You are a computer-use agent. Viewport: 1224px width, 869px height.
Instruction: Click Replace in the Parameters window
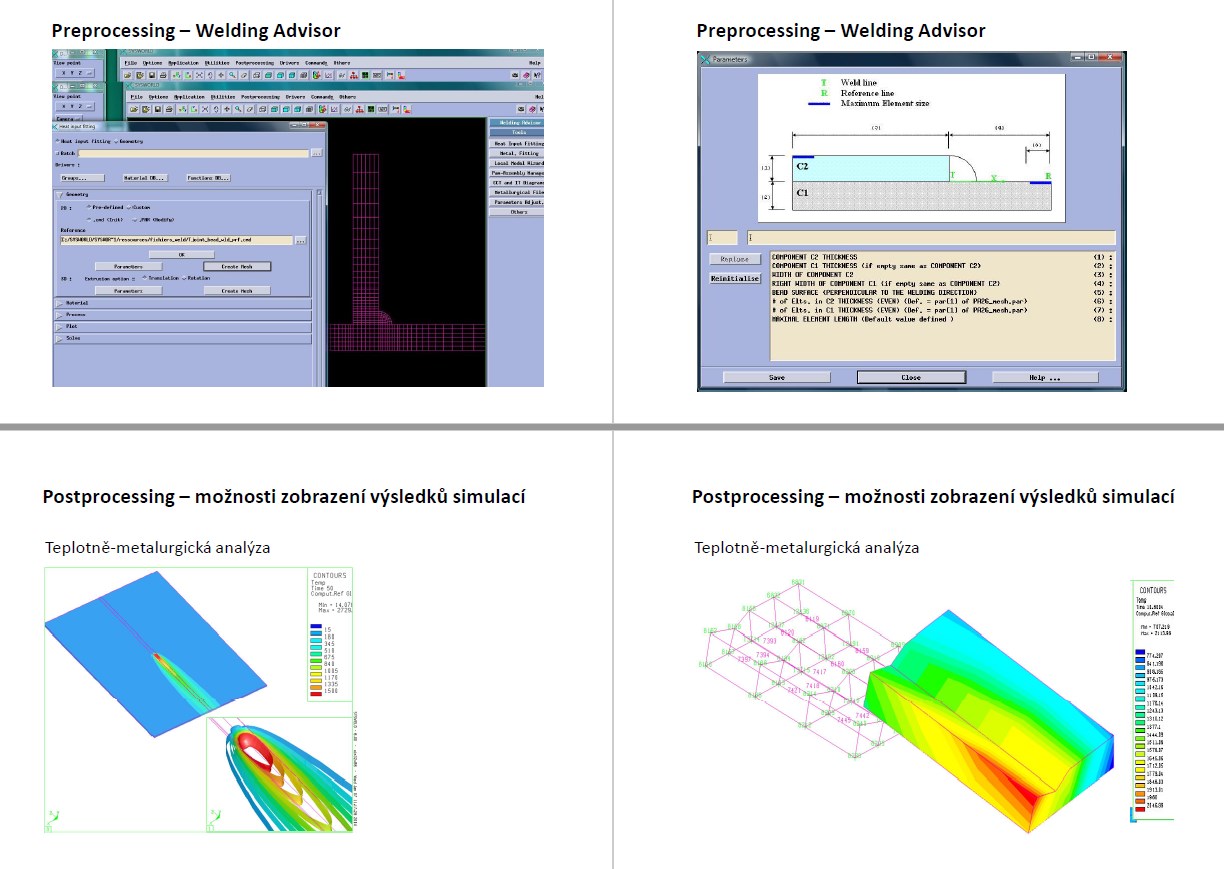[x=735, y=259]
